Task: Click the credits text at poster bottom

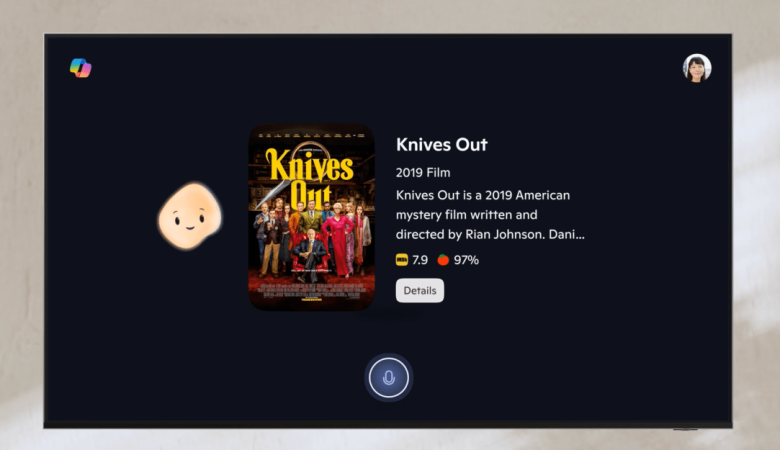Action: (x=311, y=292)
